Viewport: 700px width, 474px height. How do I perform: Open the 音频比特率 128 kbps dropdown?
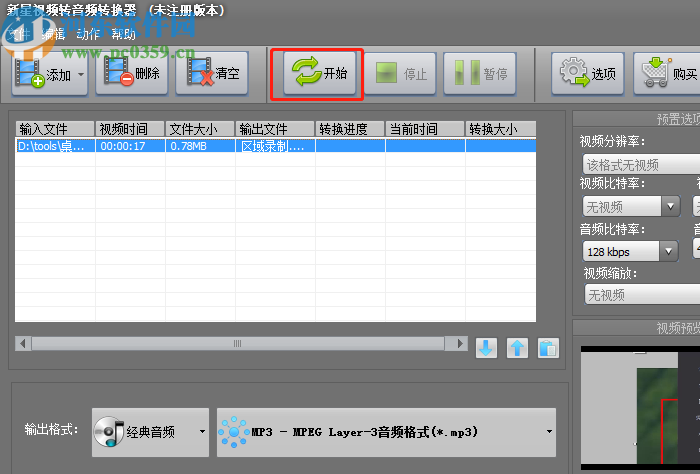[630, 252]
